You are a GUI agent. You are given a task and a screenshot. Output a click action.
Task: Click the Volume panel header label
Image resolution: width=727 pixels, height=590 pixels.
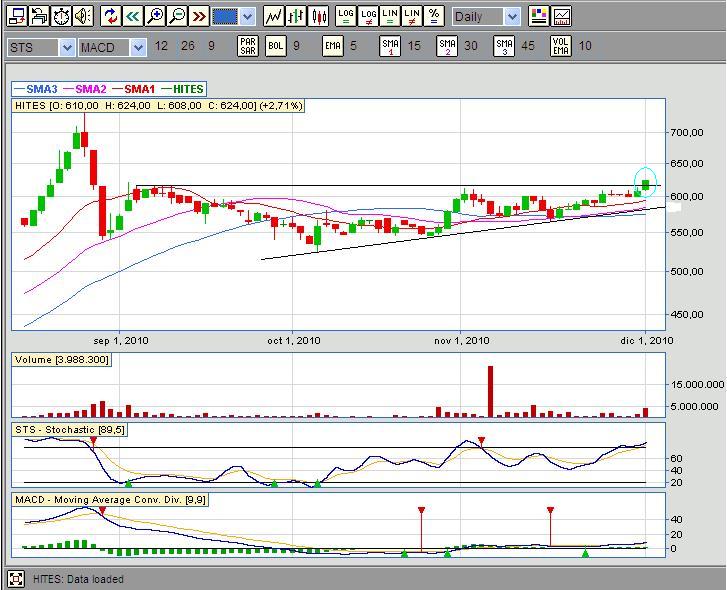(x=62, y=360)
